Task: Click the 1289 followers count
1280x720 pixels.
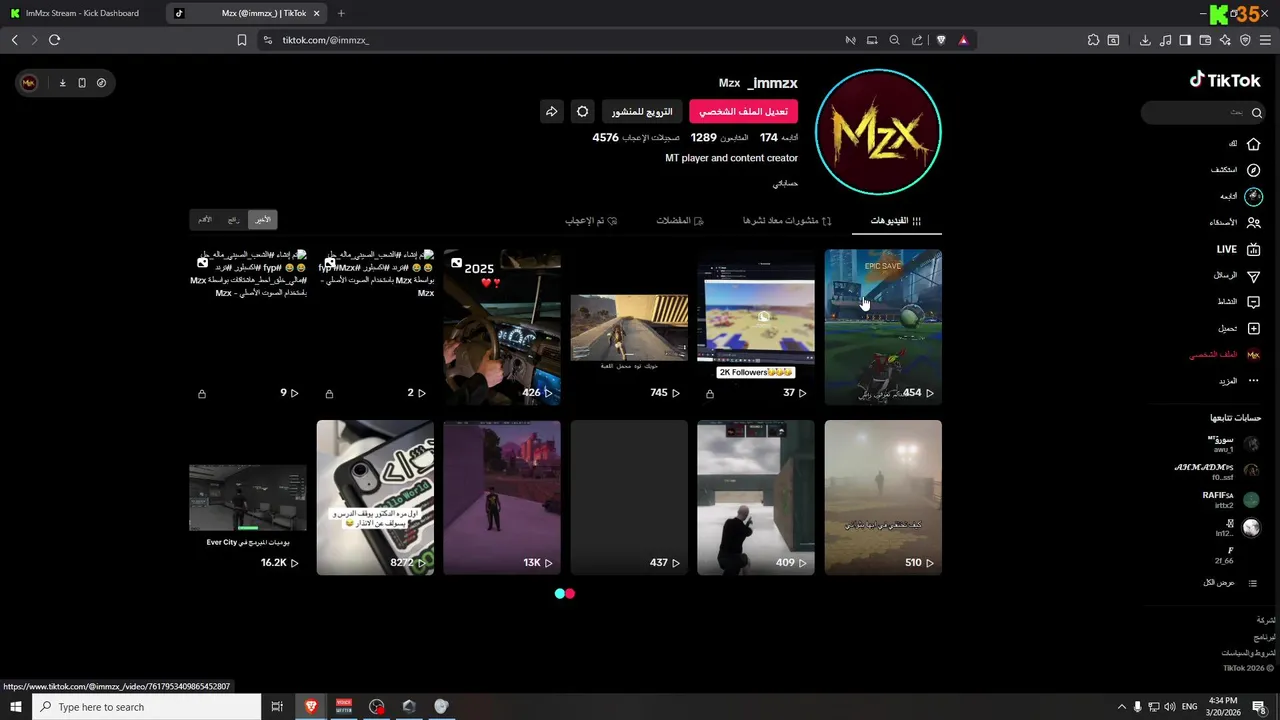Action: pyautogui.click(x=719, y=137)
